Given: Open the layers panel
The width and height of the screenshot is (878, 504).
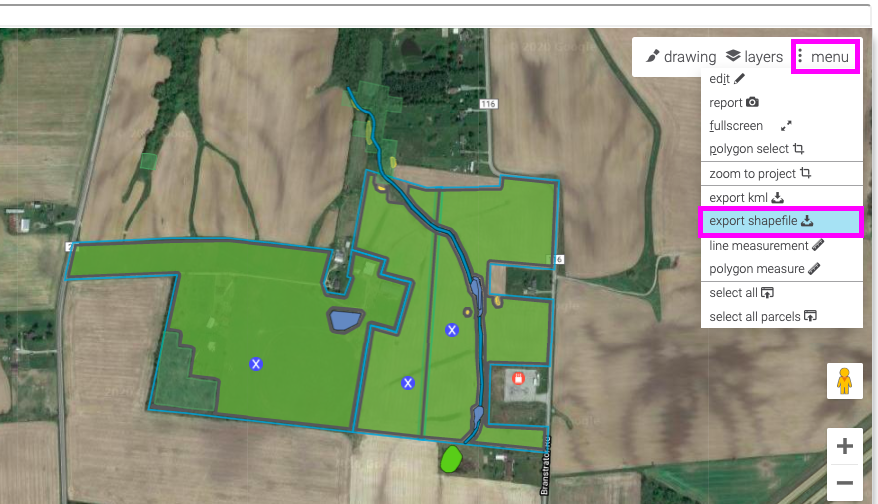Looking at the screenshot, I should coord(754,57).
